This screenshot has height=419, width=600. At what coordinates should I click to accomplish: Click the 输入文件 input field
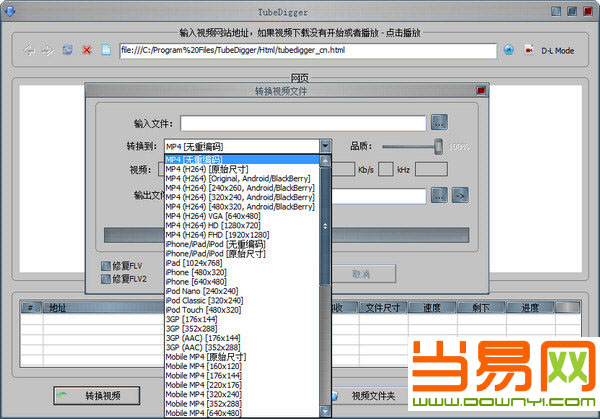[x=303, y=123]
